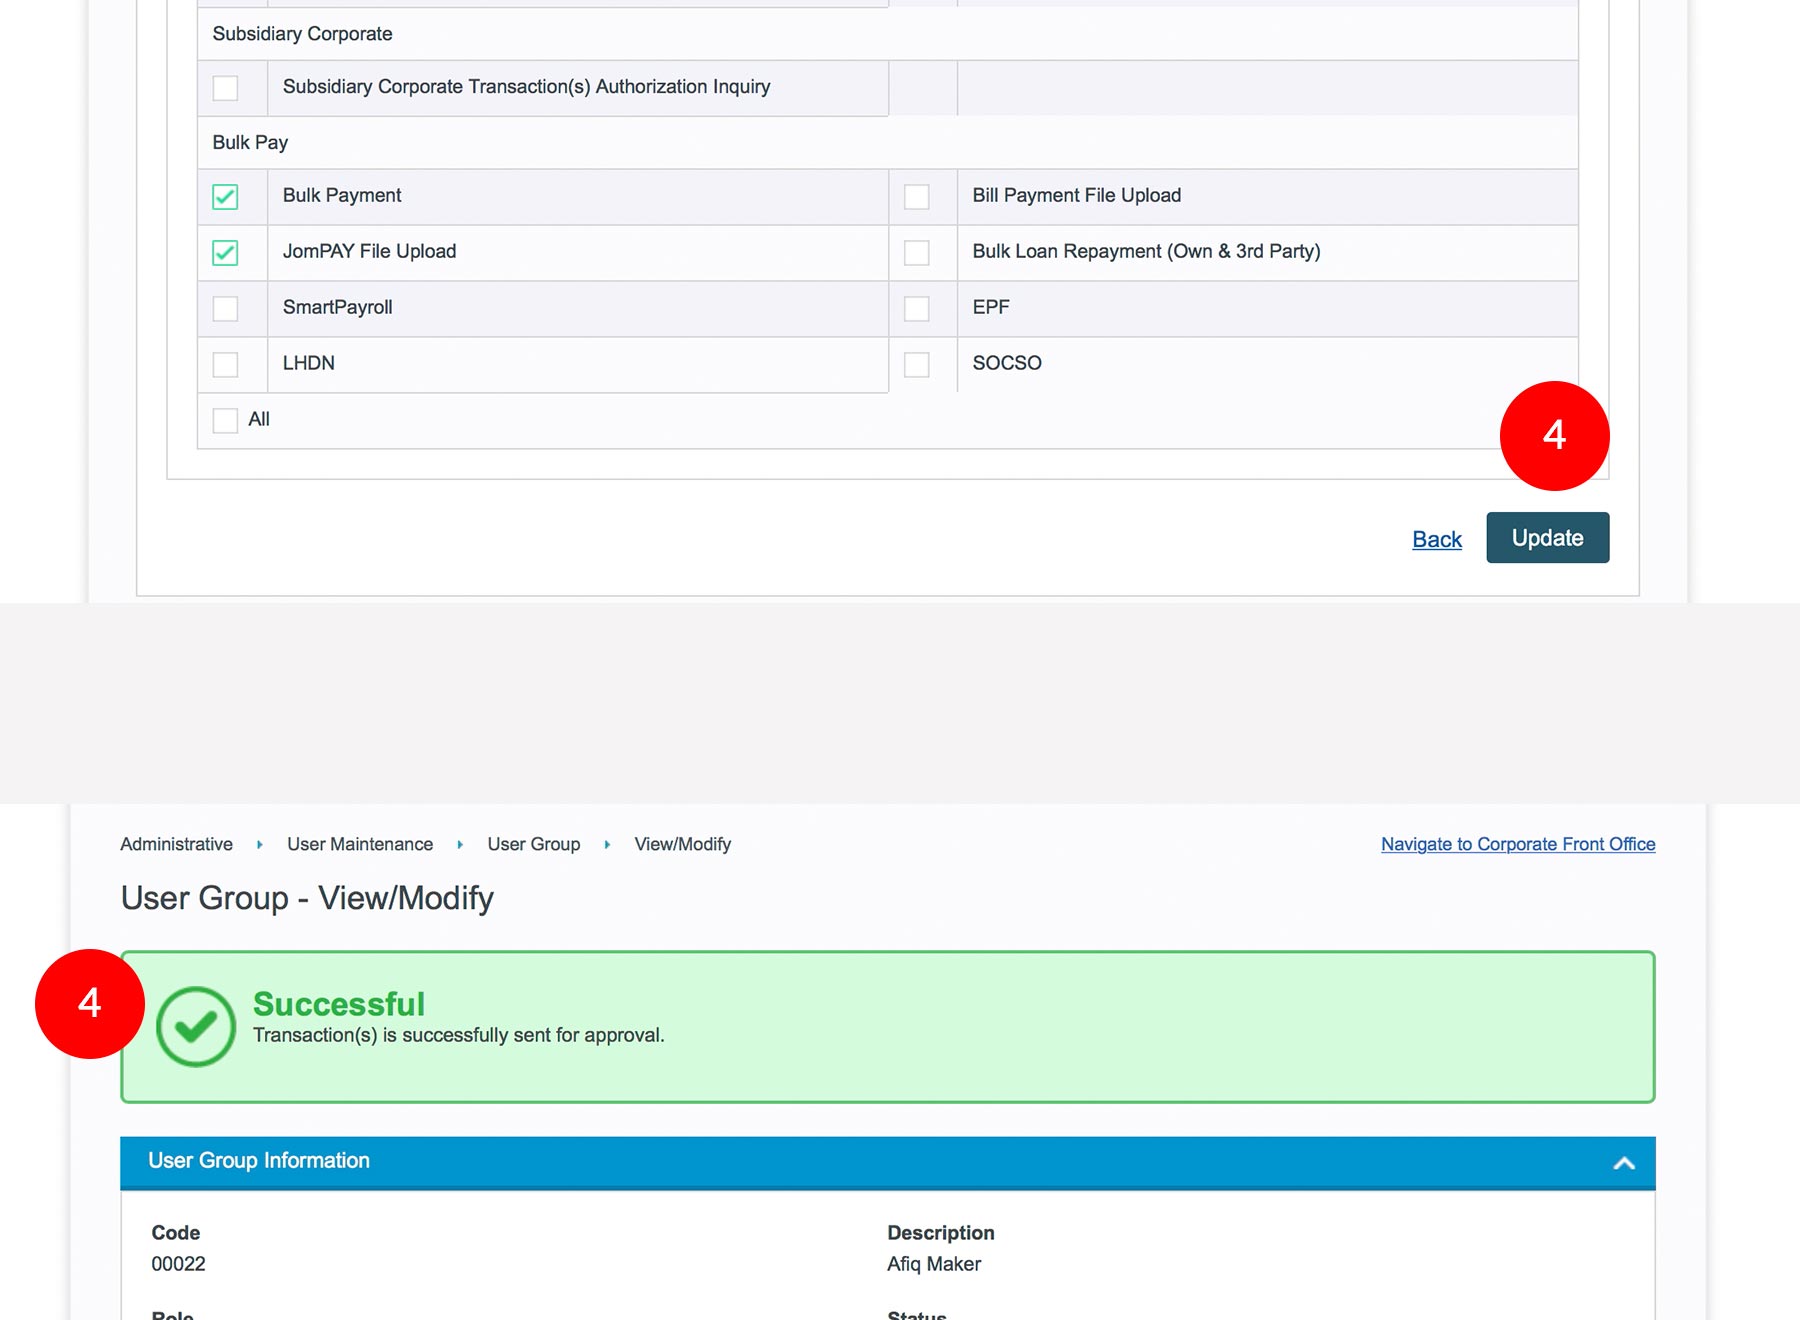This screenshot has height=1320, width=1800.
Task: Click the green success checkmark icon
Action: pyautogui.click(x=196, y=1027)
